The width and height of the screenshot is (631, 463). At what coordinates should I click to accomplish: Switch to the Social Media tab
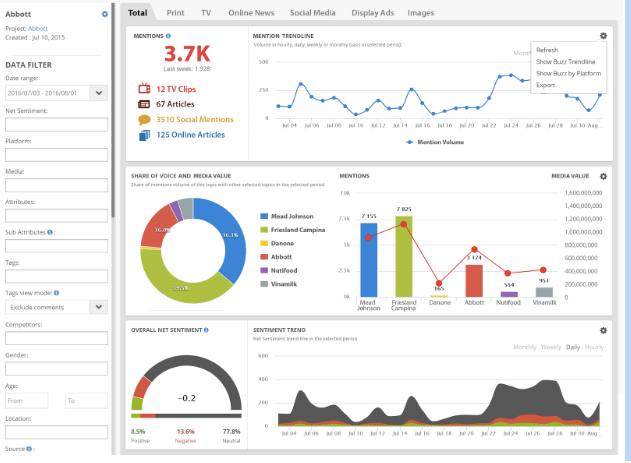coord(313,13)
